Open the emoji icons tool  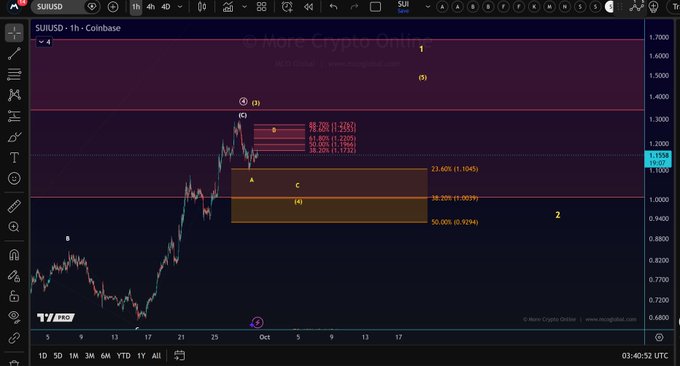click(x=14, y=178)
